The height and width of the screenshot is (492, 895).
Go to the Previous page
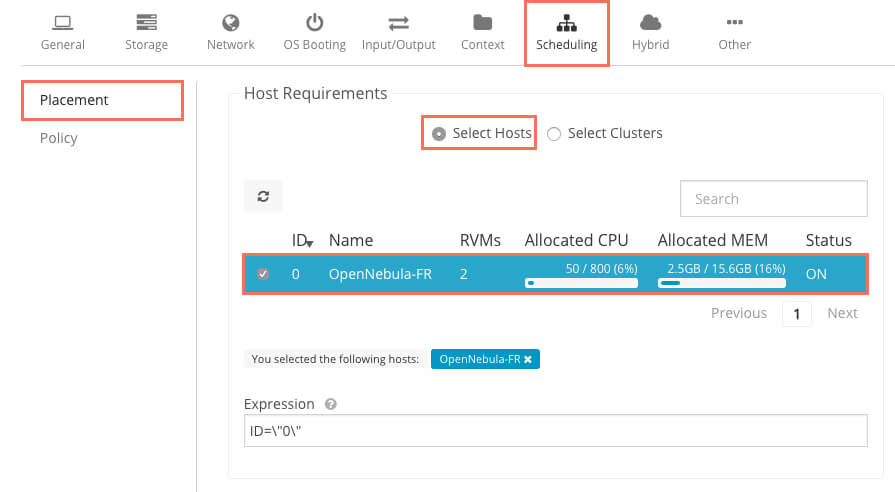tap(738, 313)
